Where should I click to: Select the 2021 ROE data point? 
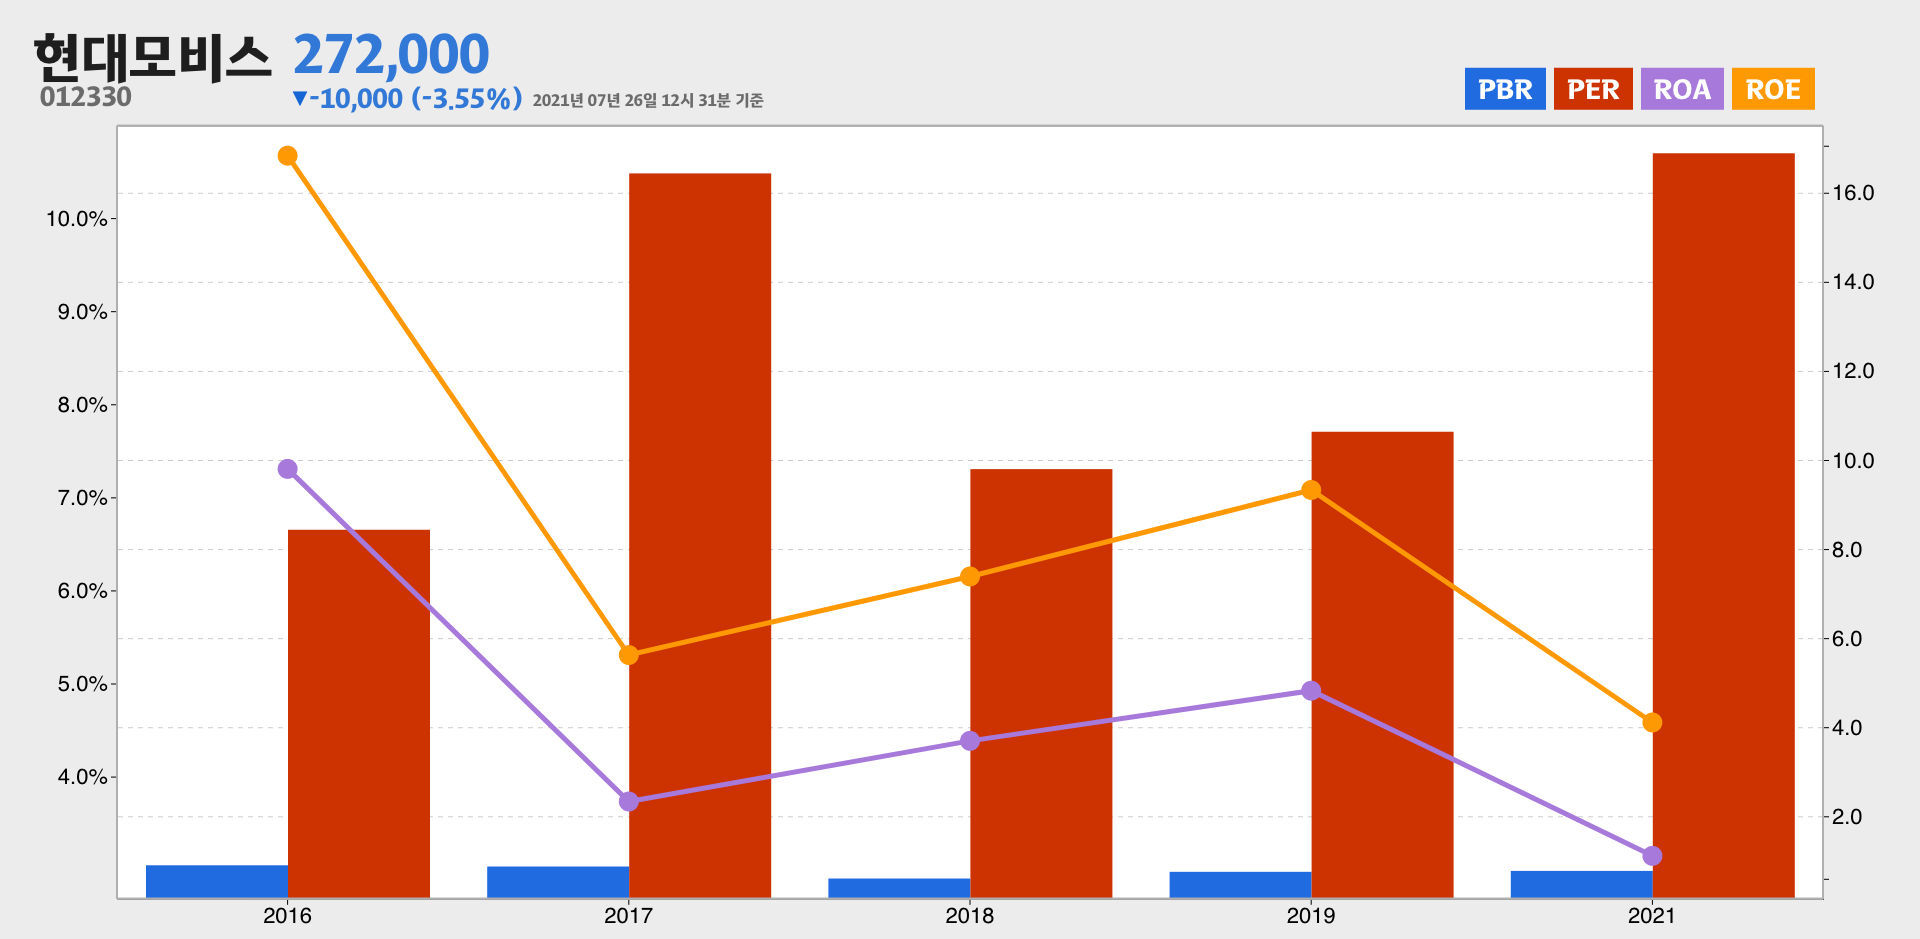(x=1652, y=722)
